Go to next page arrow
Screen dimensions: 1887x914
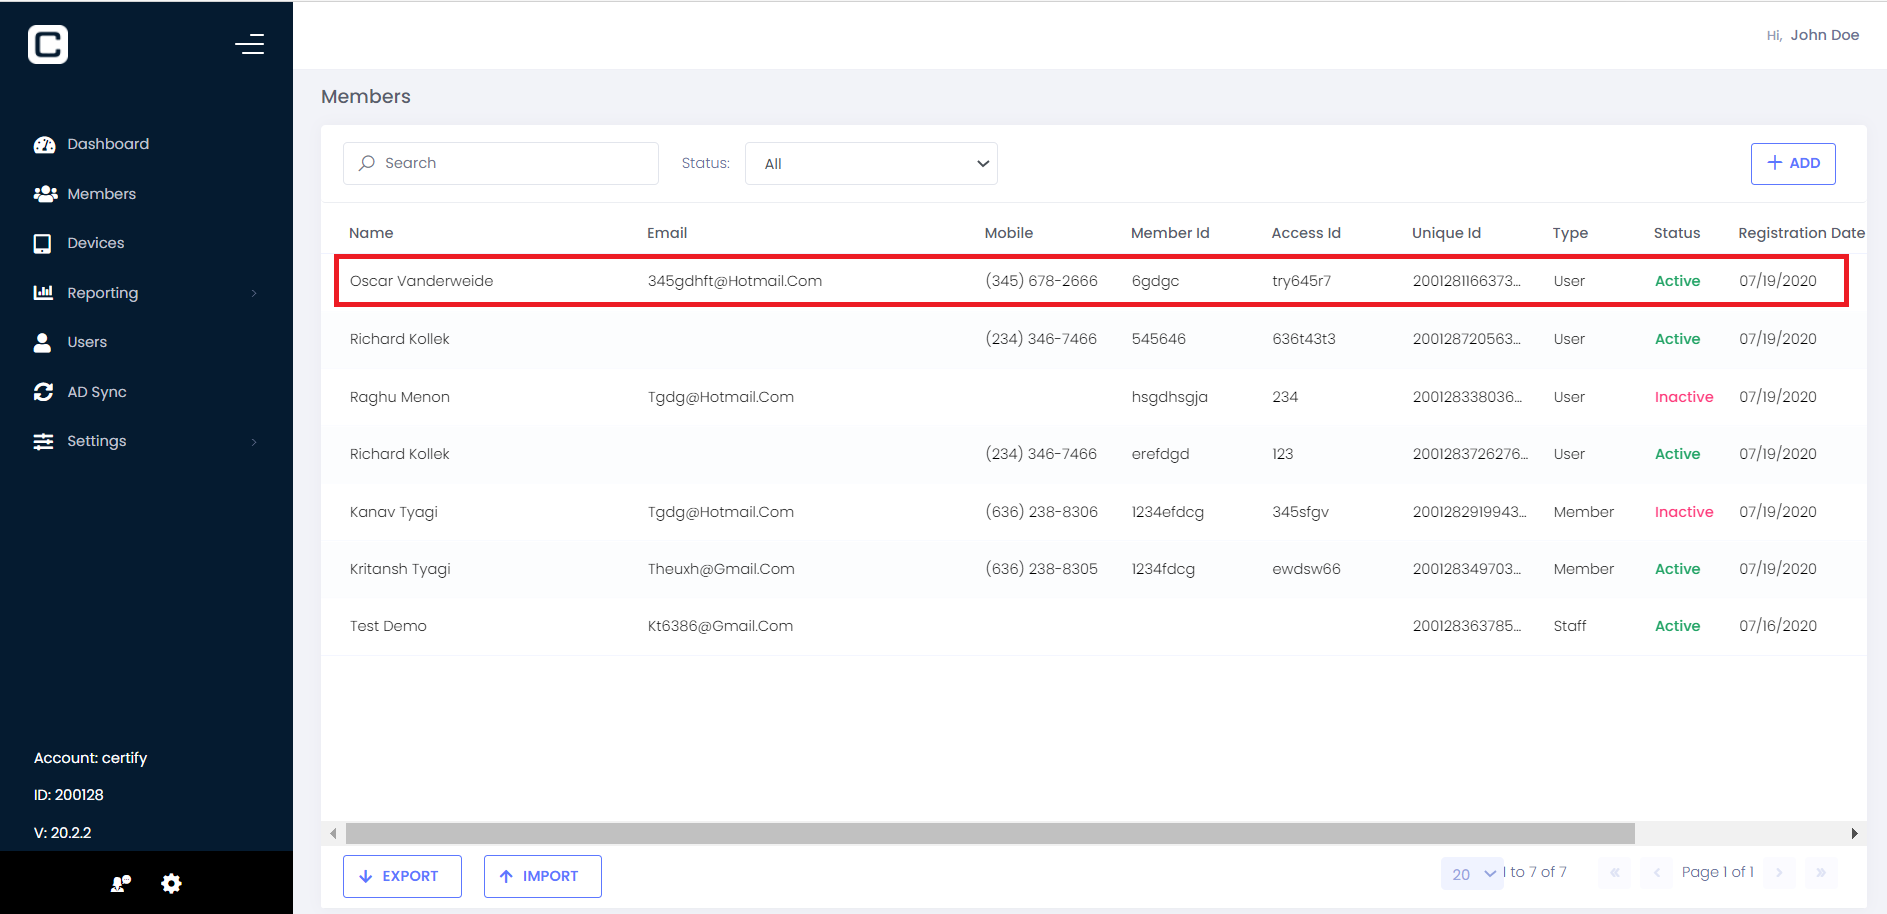(x=1779, y=873)
